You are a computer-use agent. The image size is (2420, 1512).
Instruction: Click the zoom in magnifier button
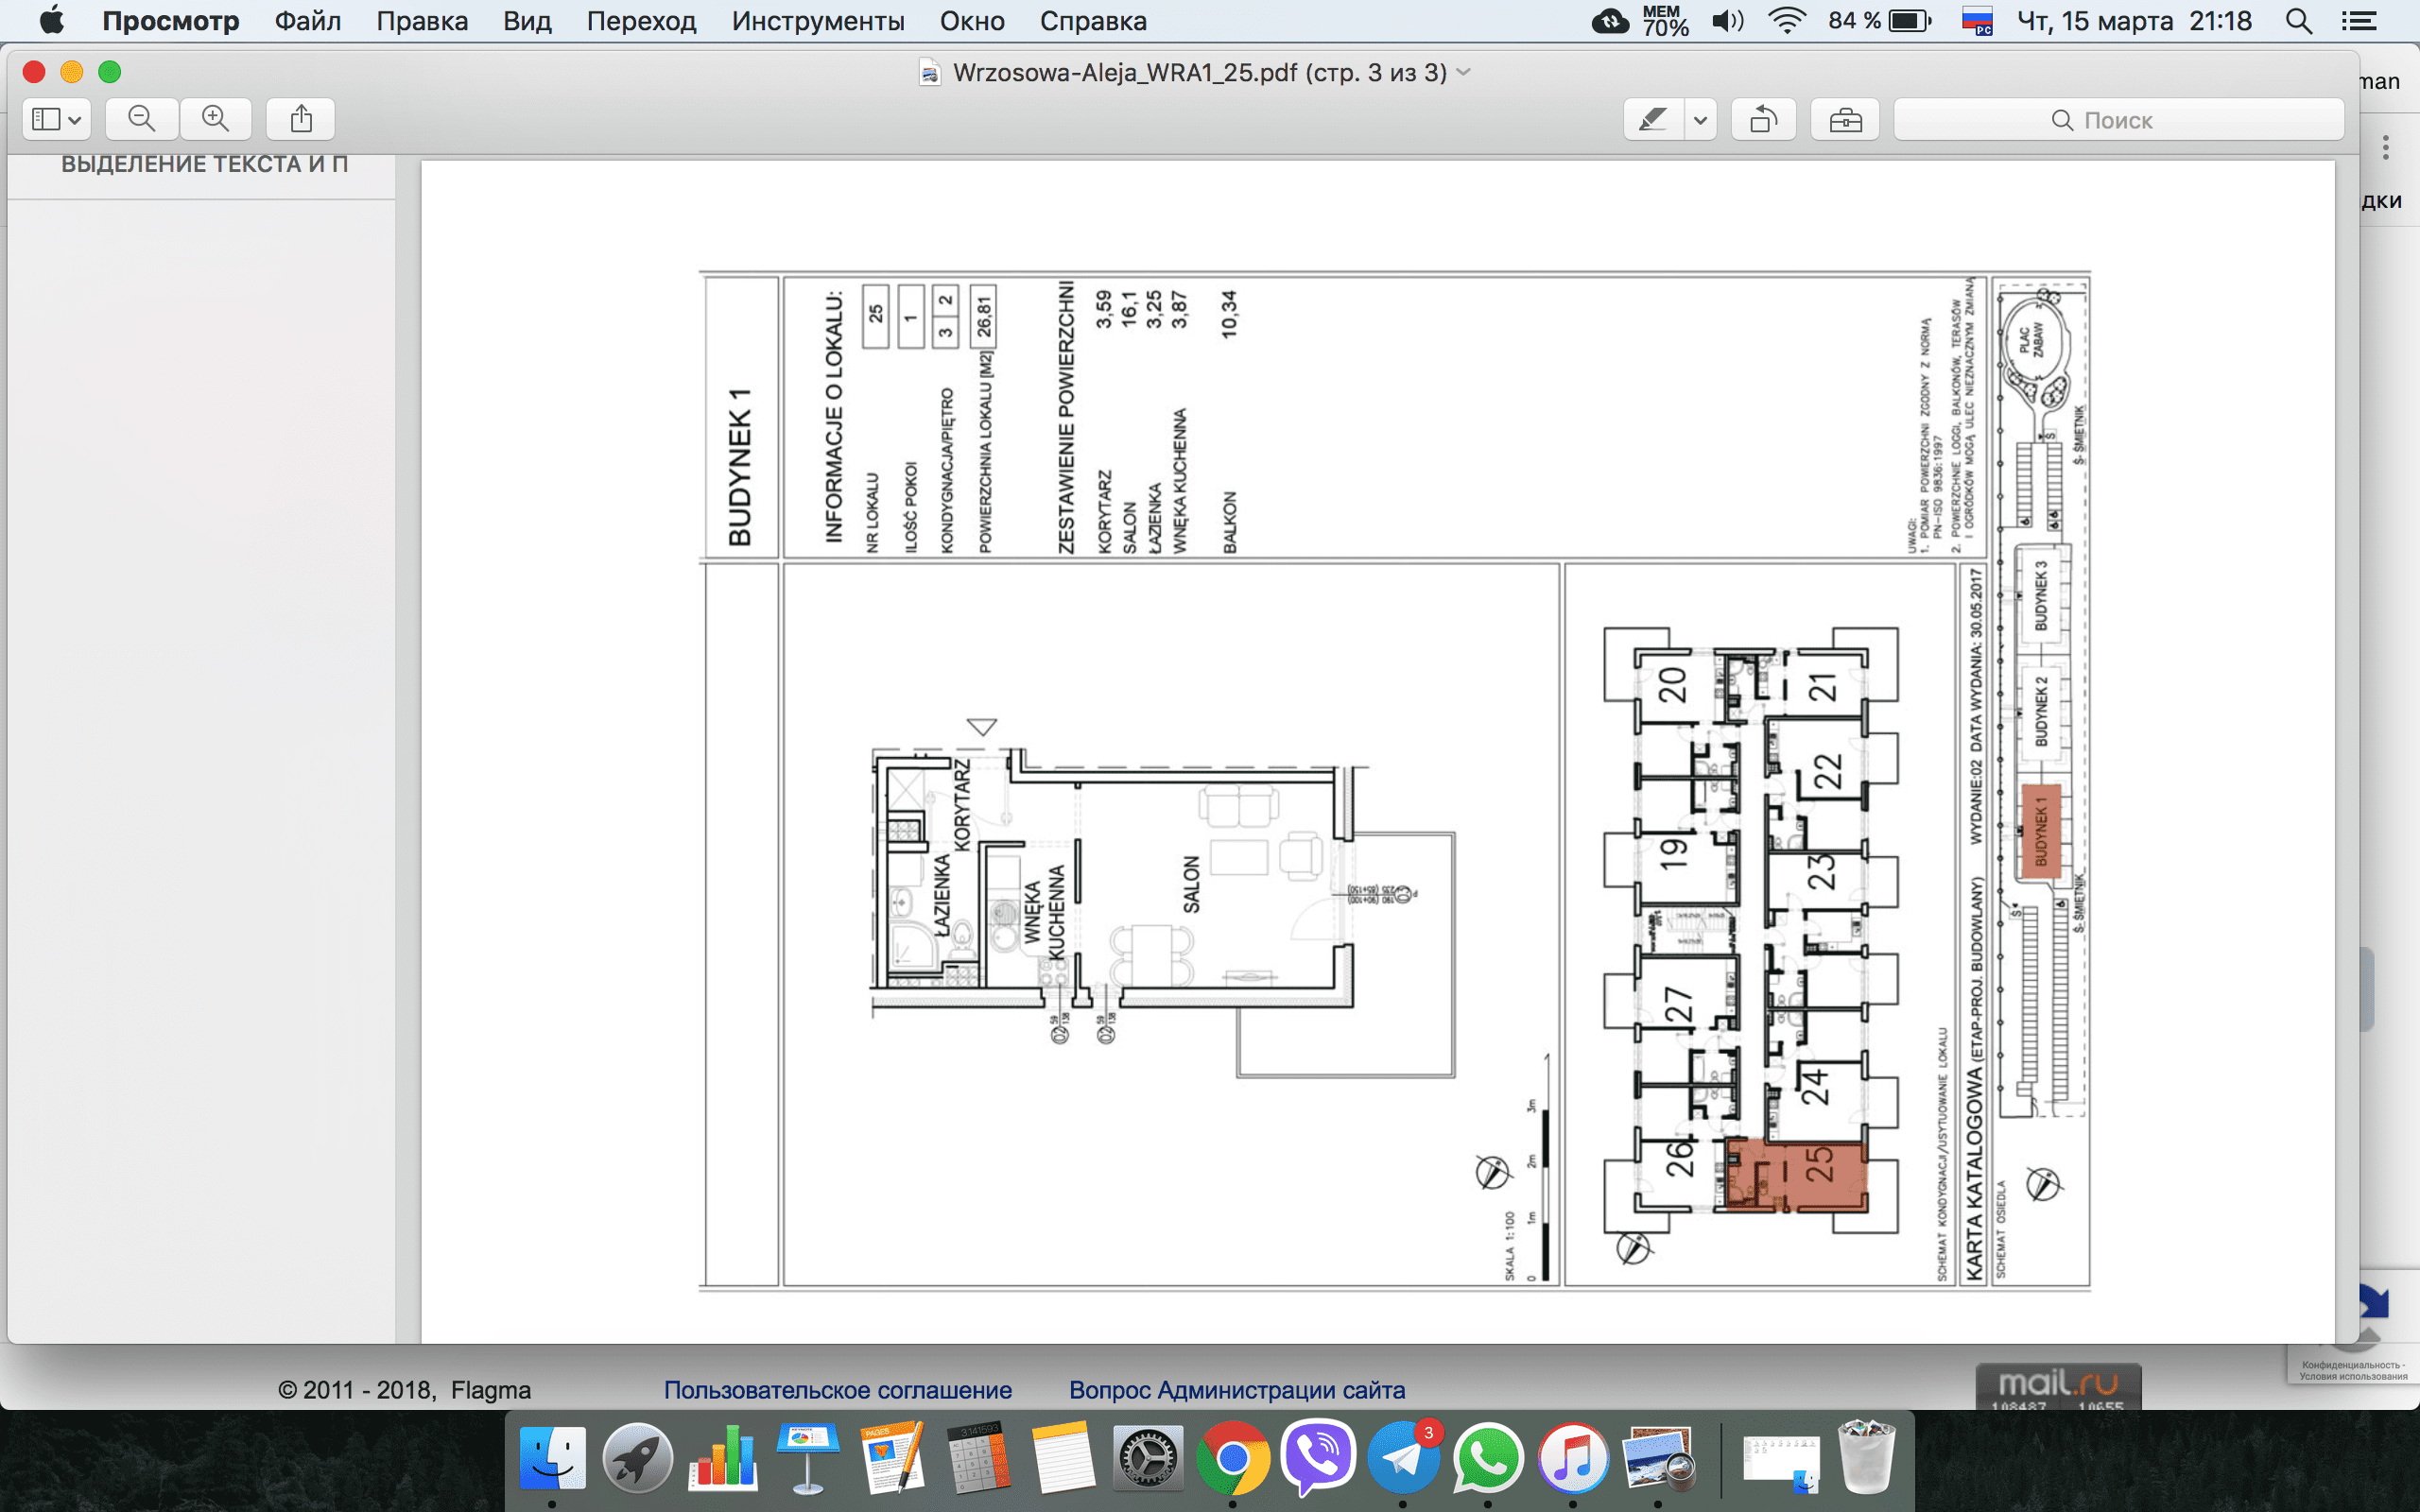215,119
